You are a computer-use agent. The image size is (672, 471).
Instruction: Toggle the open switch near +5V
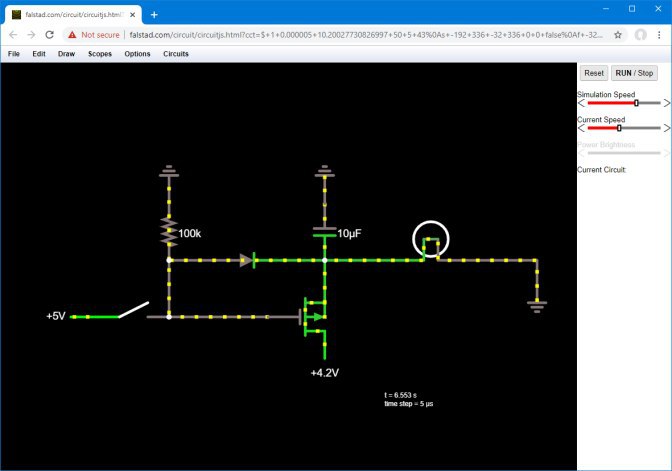(133, 309)
